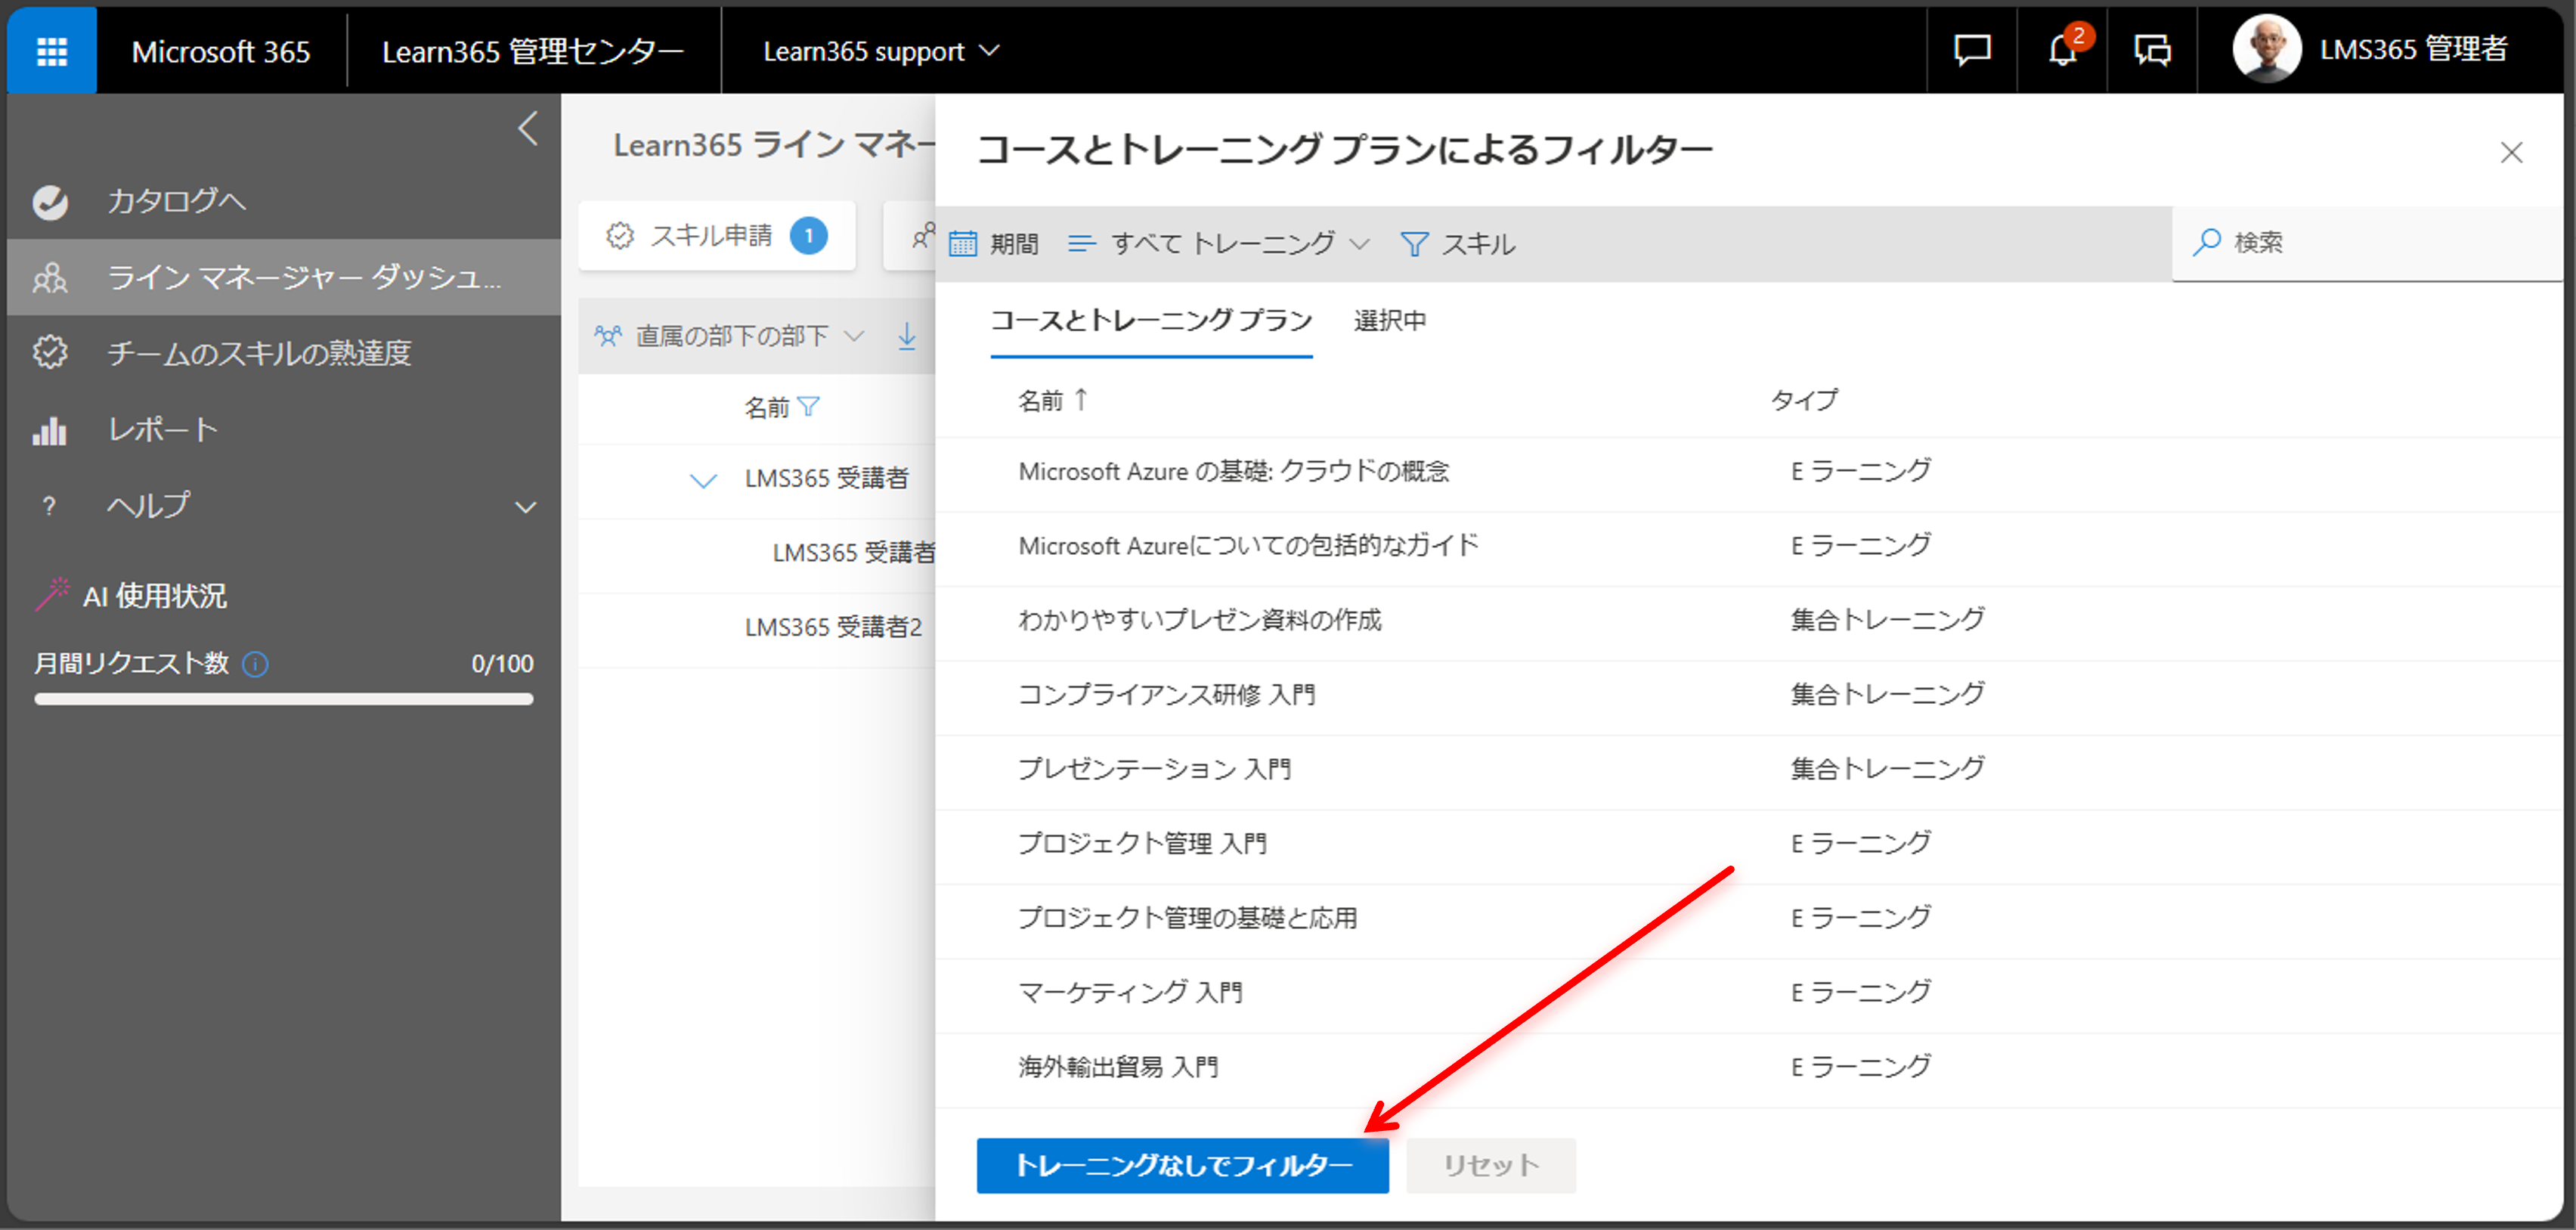Click the download arrow icon in dashboard
This screenshot has height=1230, width=2576.
pos(906,336)
